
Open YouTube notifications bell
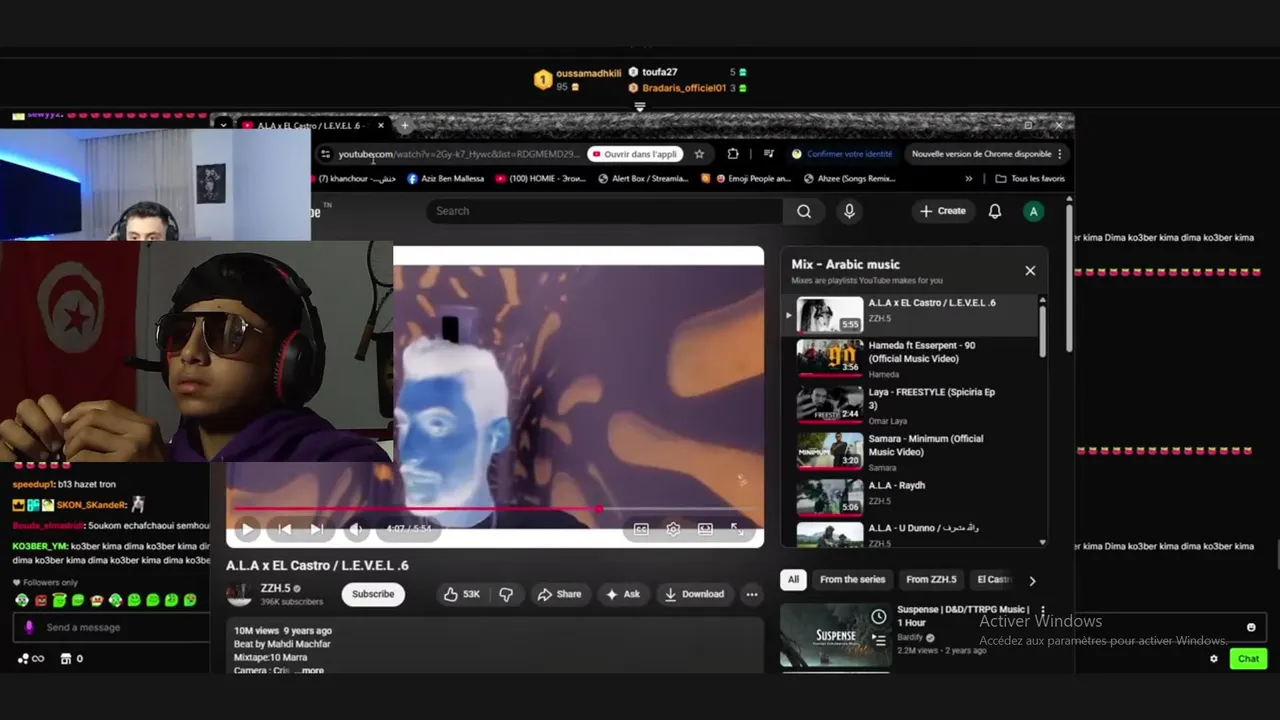click(995, 211)
